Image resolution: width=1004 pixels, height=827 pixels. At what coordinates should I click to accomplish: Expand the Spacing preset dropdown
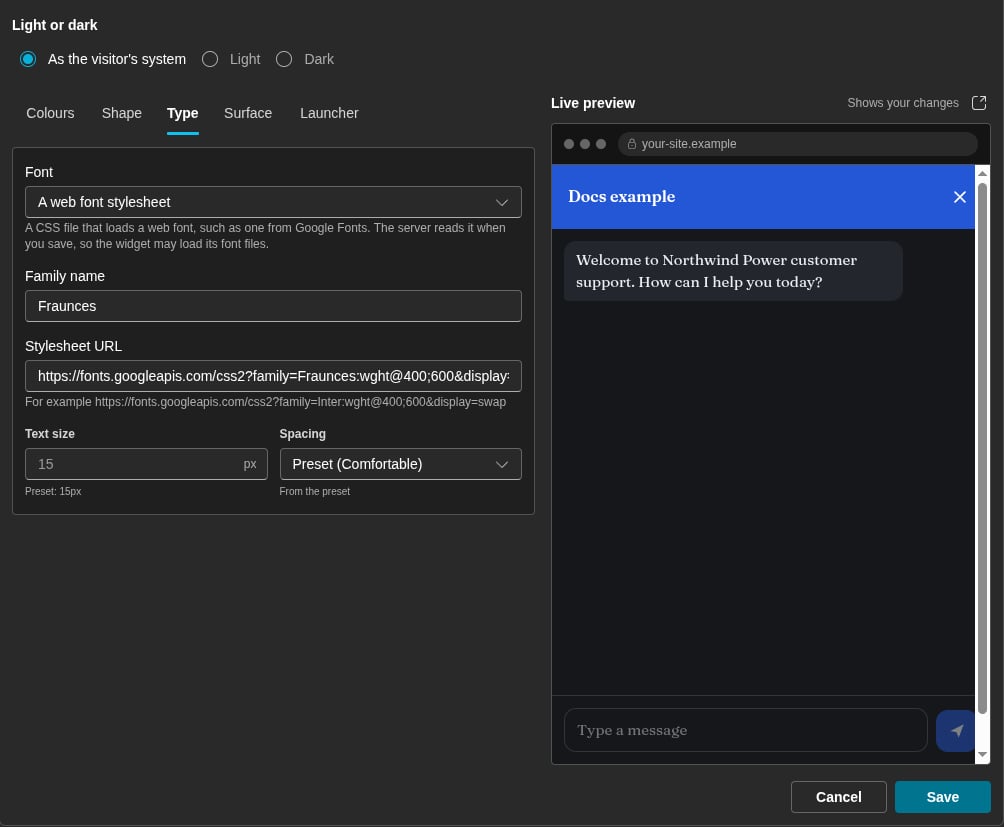point(401,464)
